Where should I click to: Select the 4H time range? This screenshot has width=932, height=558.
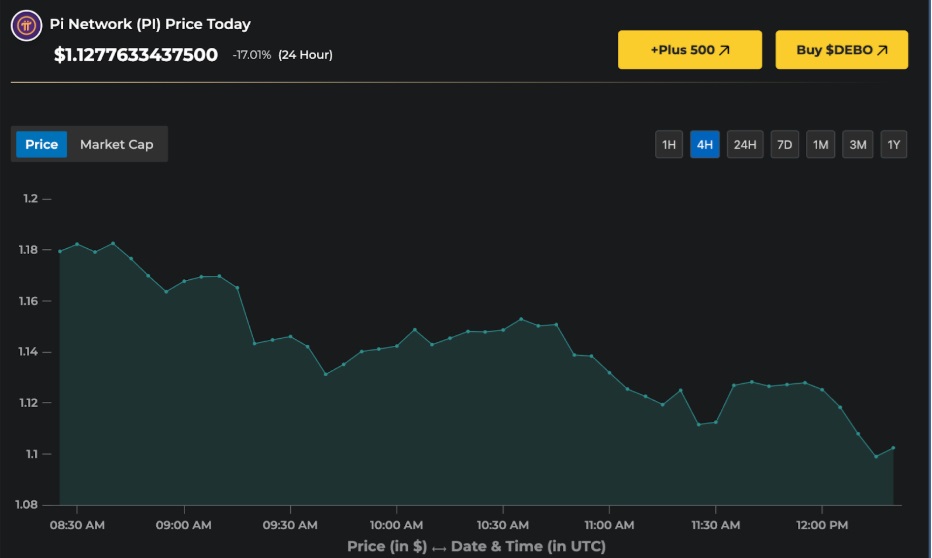tap(705, 145)
